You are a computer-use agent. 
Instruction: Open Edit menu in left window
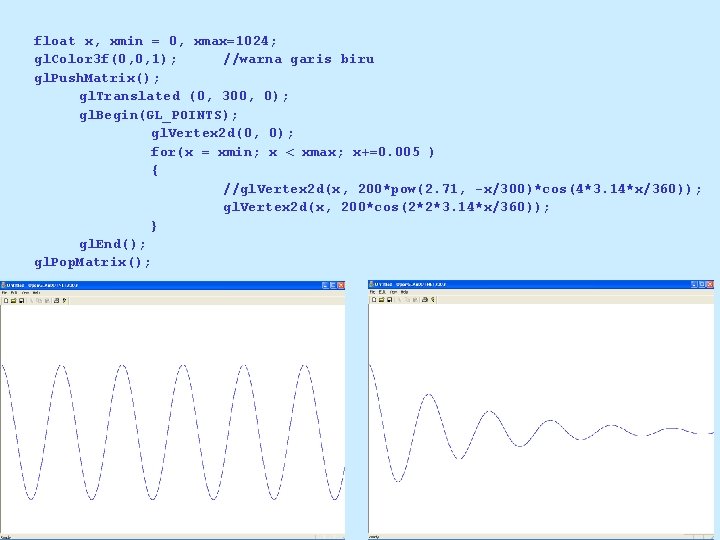click(x=14, y=292)
